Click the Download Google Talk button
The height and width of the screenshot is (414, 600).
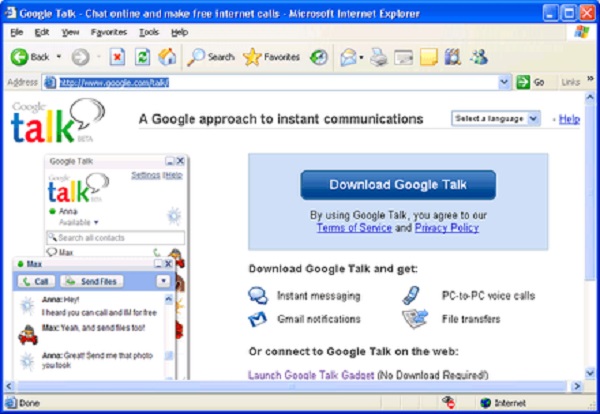[398, 185]
